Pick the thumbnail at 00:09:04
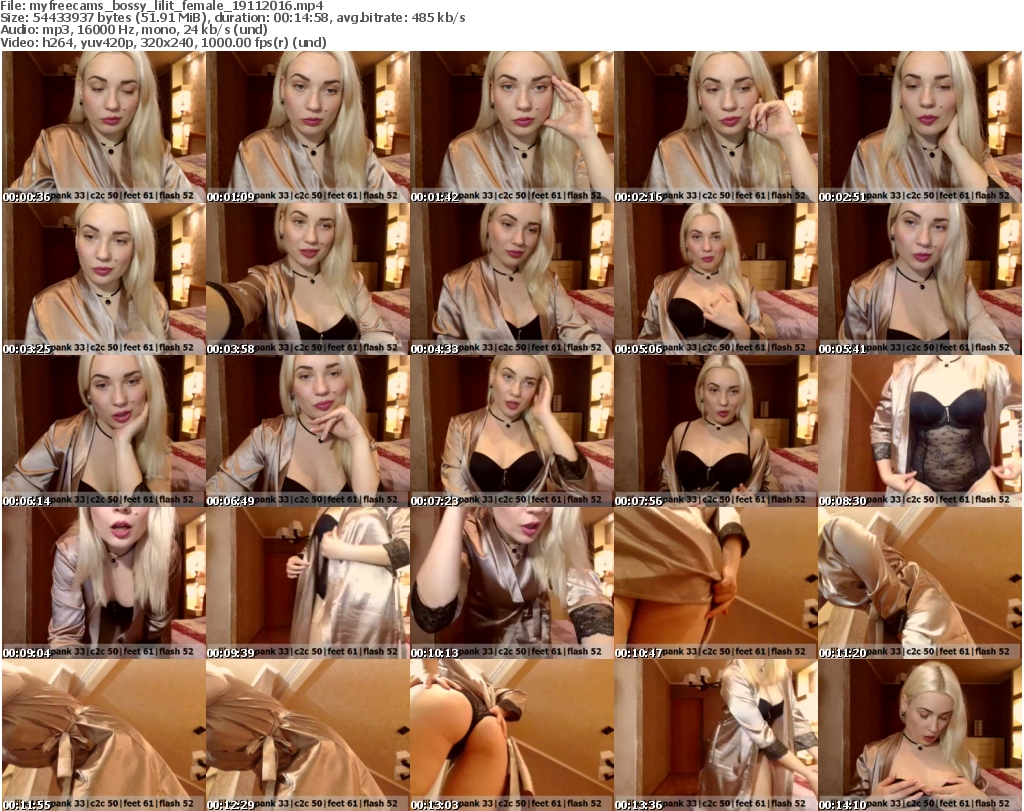 click(x=104, y=584)
